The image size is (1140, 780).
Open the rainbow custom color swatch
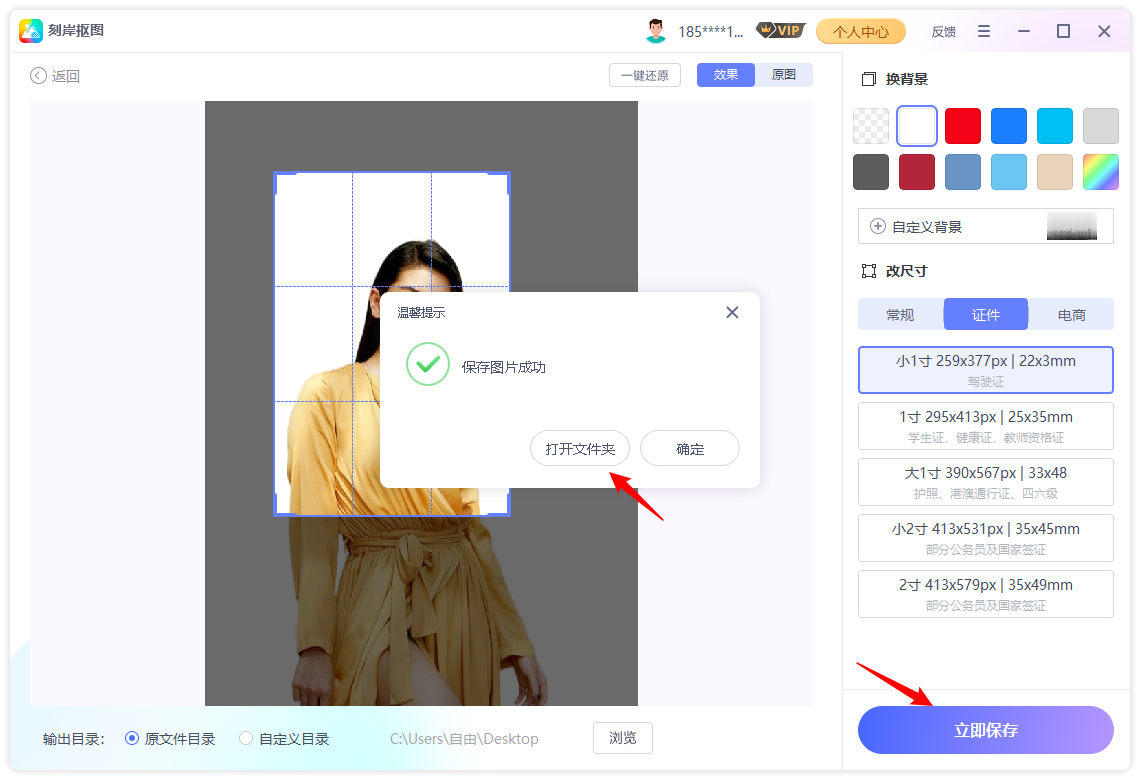pos(1101,172)
